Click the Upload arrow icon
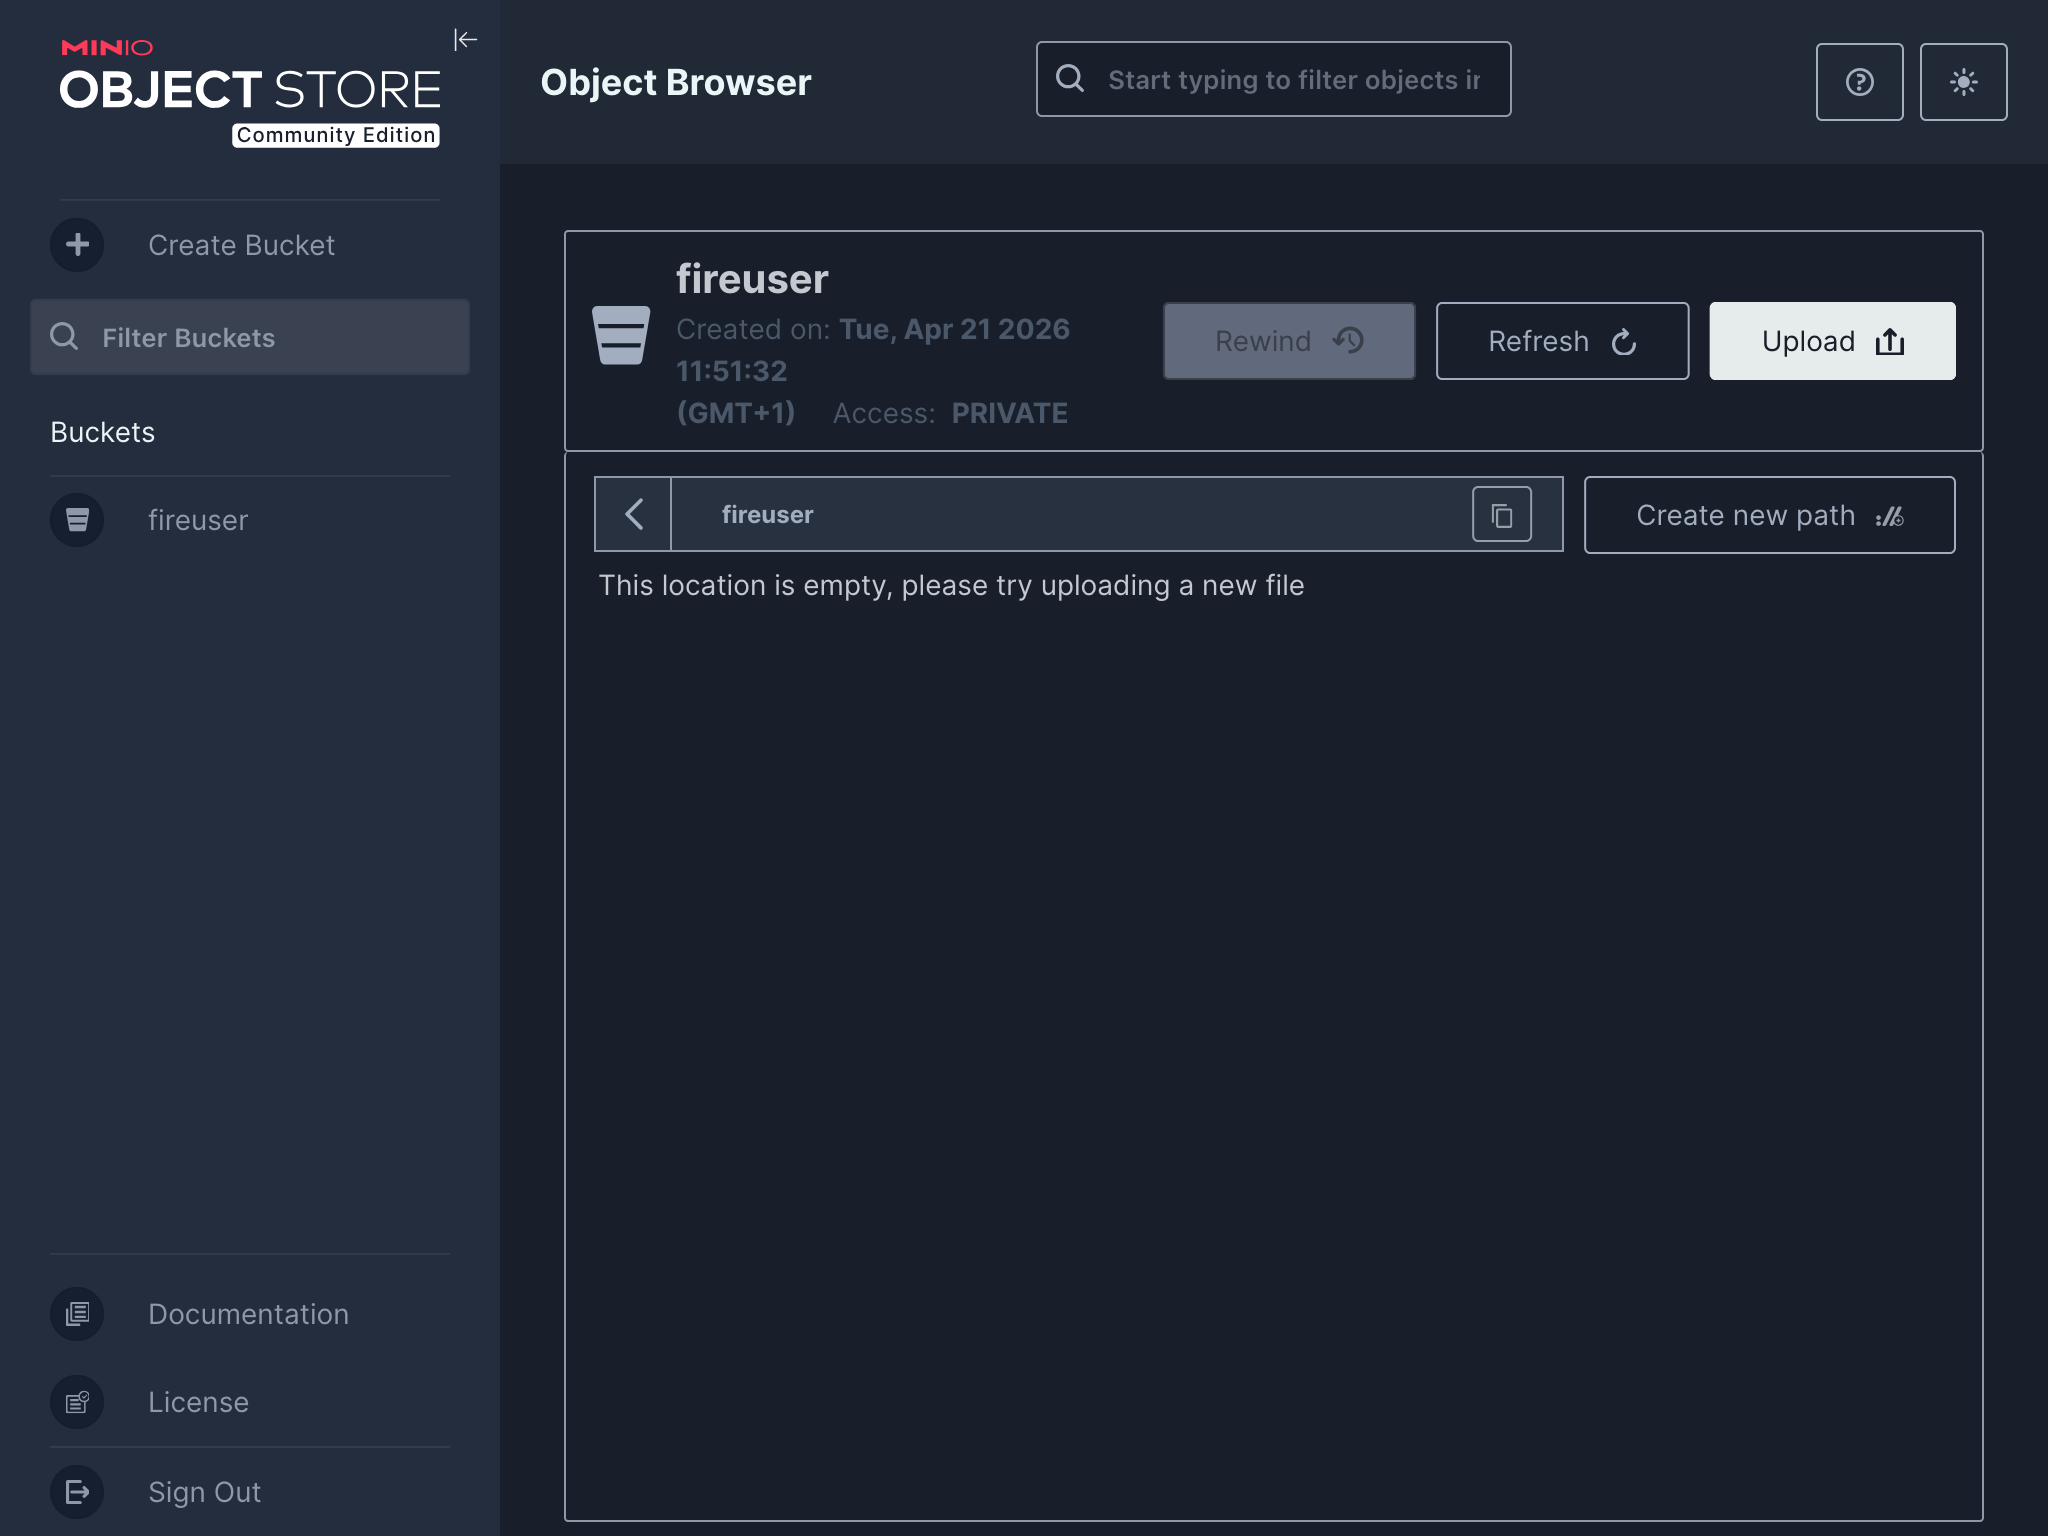 point(1890,341)
